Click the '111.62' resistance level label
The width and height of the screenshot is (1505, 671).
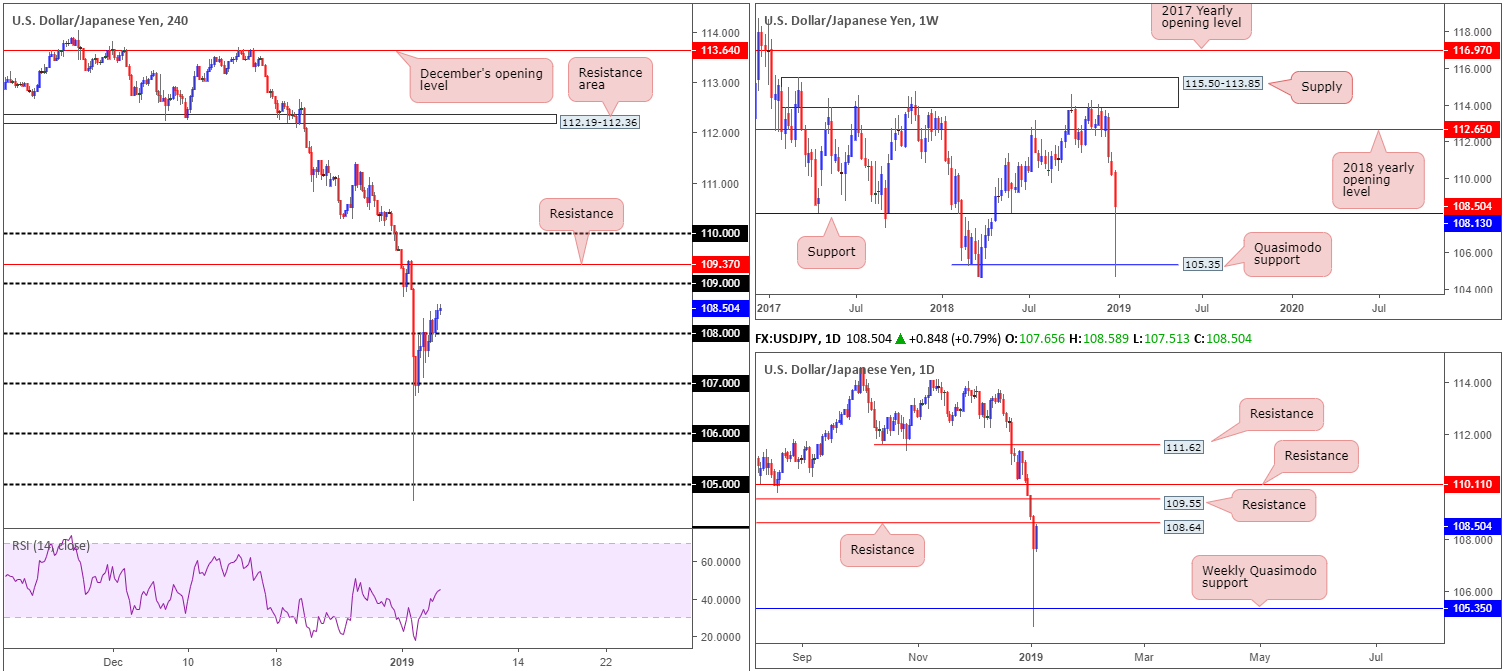1186,447
